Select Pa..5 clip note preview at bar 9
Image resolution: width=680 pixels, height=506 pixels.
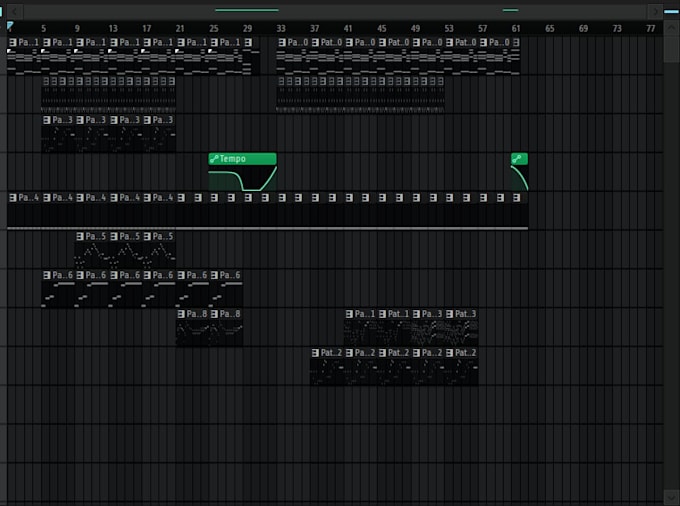click(x=92, y=255)
